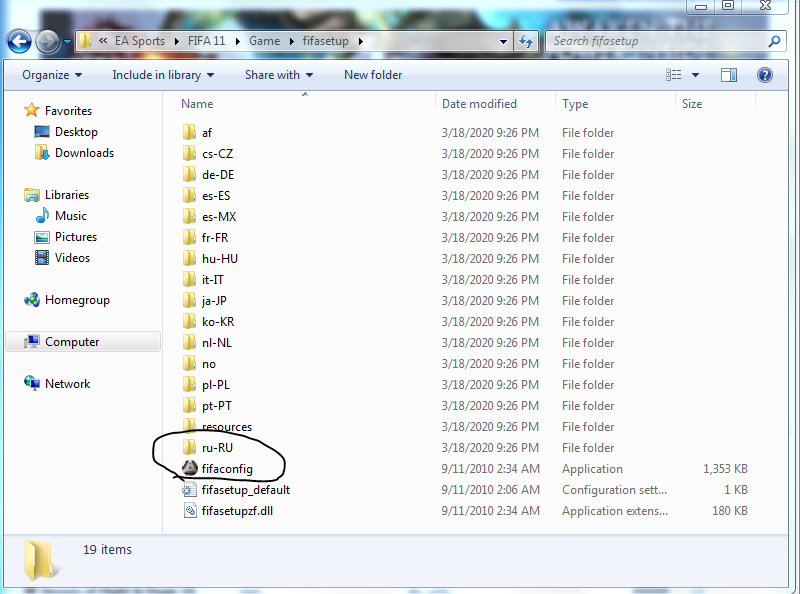Go back with the blue Back arrow
800x594 pixels.
click(x=19, y=41)
